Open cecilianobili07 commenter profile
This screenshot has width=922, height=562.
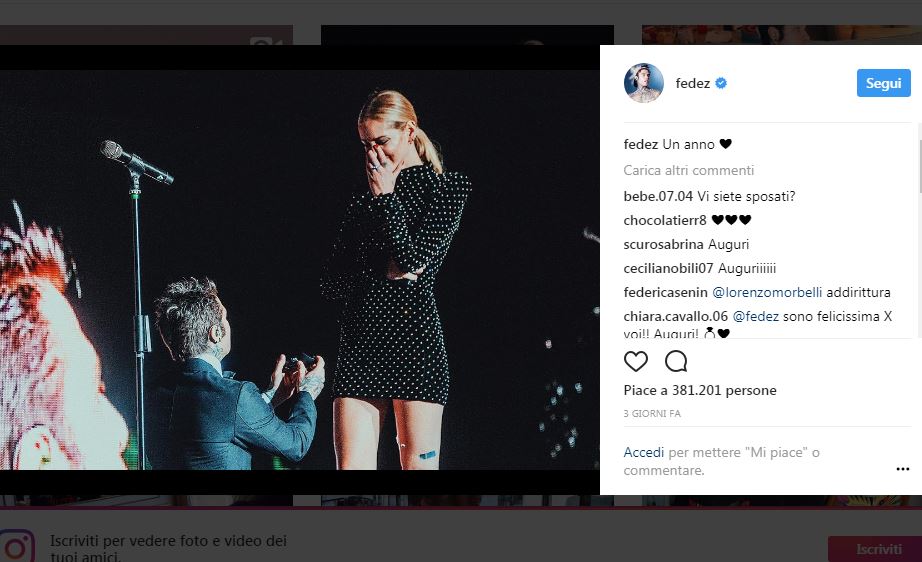(668, 268)
